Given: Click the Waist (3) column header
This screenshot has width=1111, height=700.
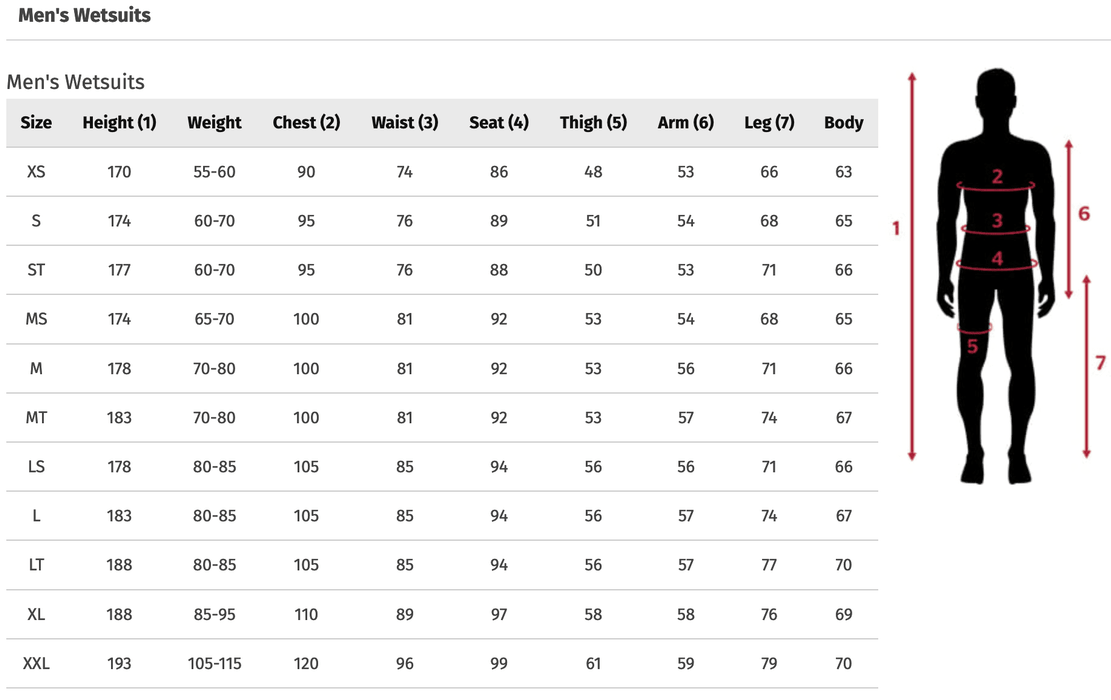Looking at the screenshot, I should (x=404, y=123).
